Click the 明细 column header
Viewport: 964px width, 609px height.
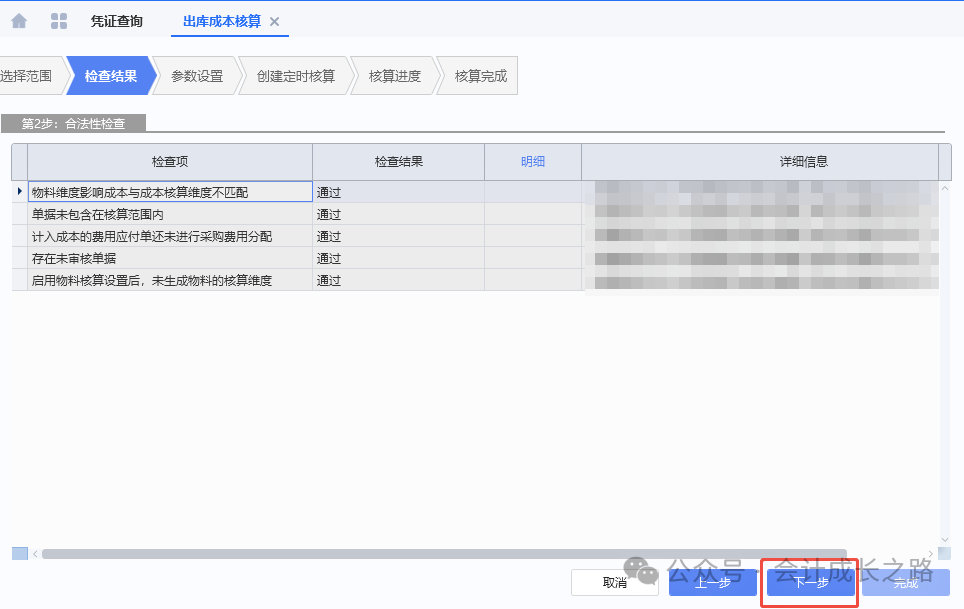point(533,161)
